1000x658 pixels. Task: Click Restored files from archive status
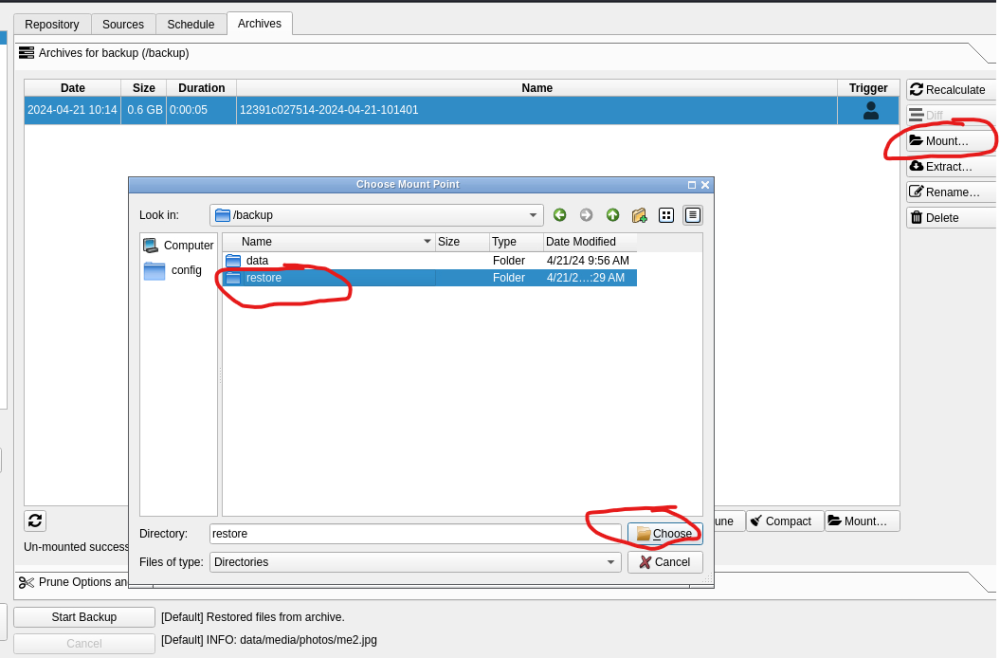click(253, 617)
